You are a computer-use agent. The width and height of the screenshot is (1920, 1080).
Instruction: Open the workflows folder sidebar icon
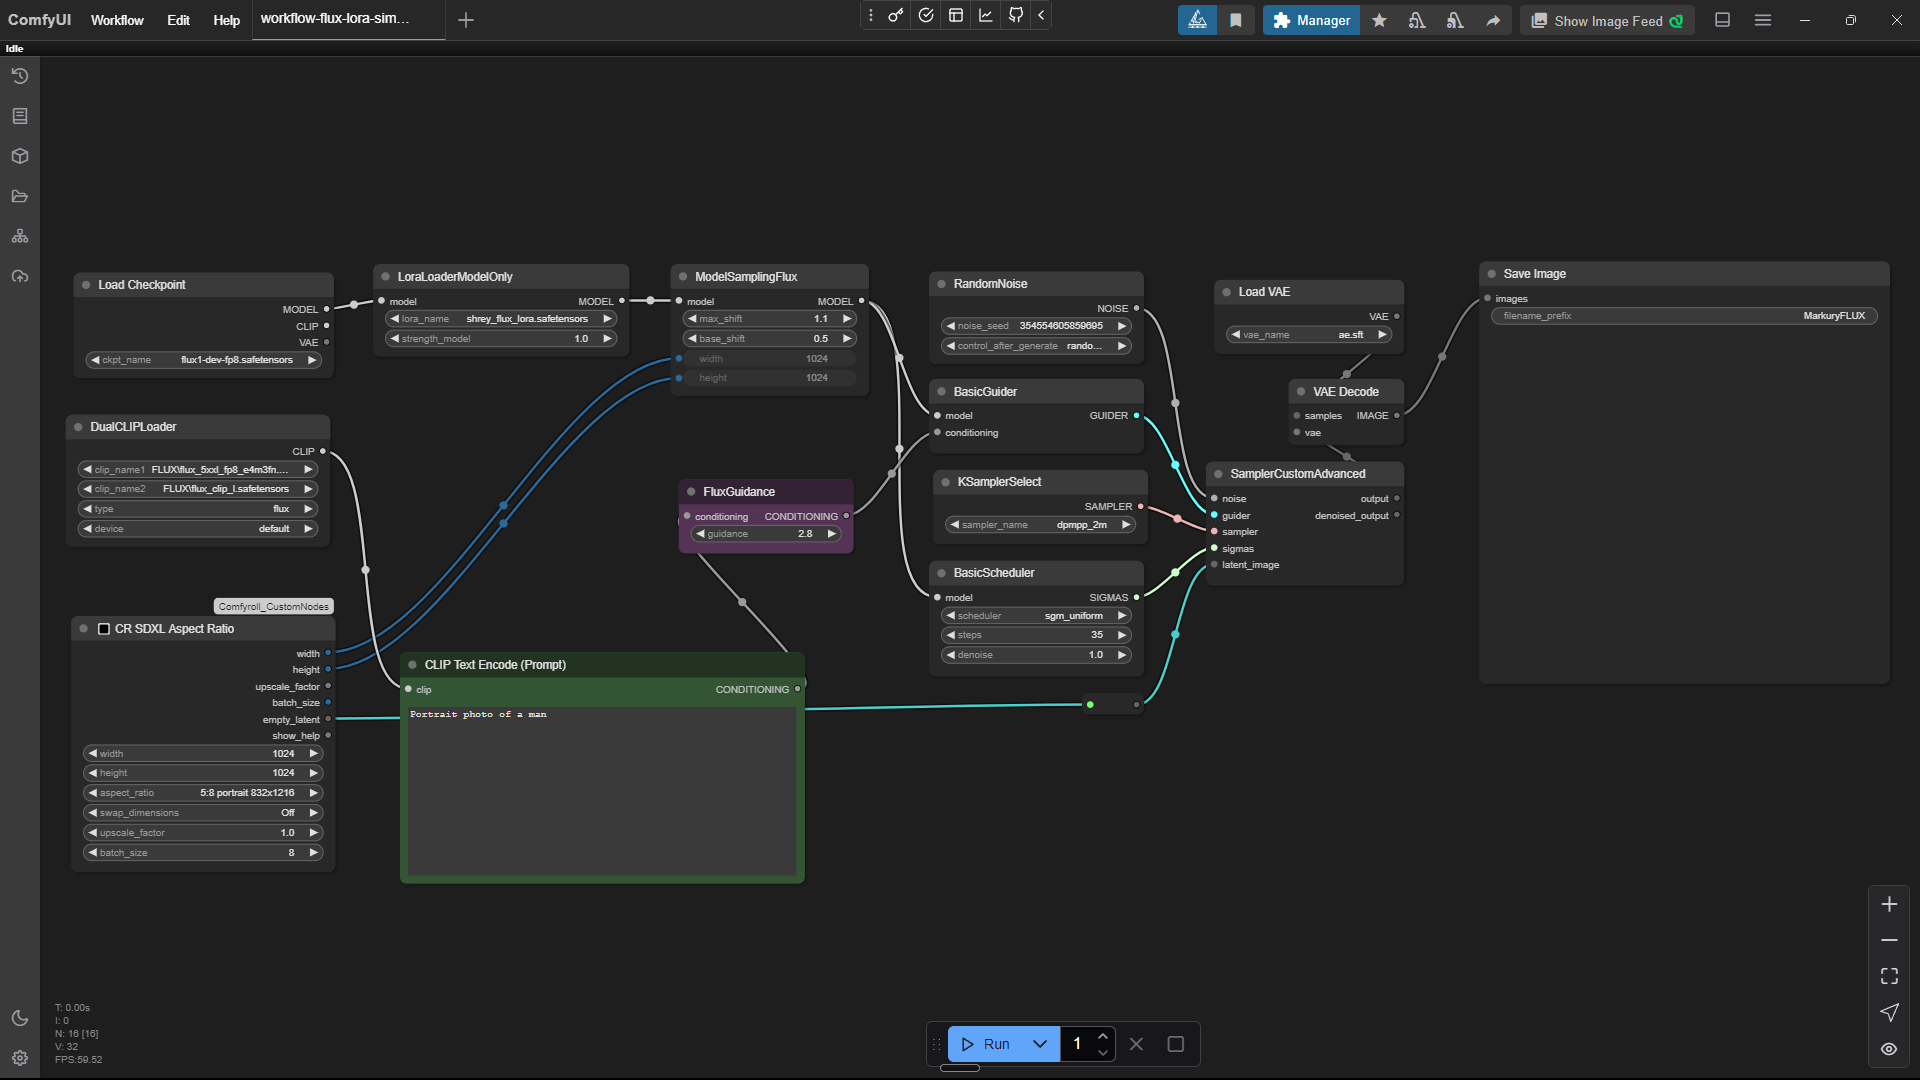[20, 196]
